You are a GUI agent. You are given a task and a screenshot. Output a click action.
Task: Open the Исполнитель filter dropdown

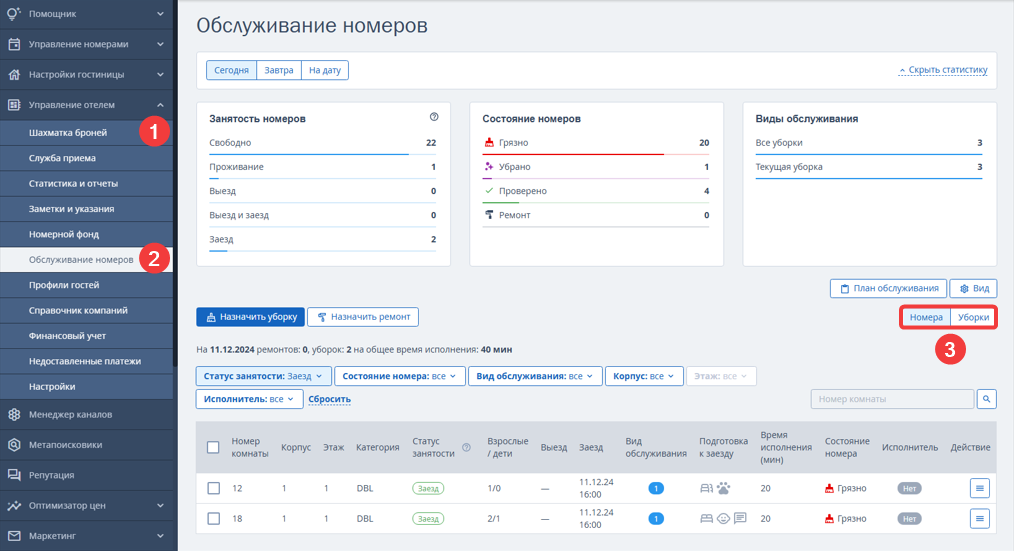pos(249,399)
